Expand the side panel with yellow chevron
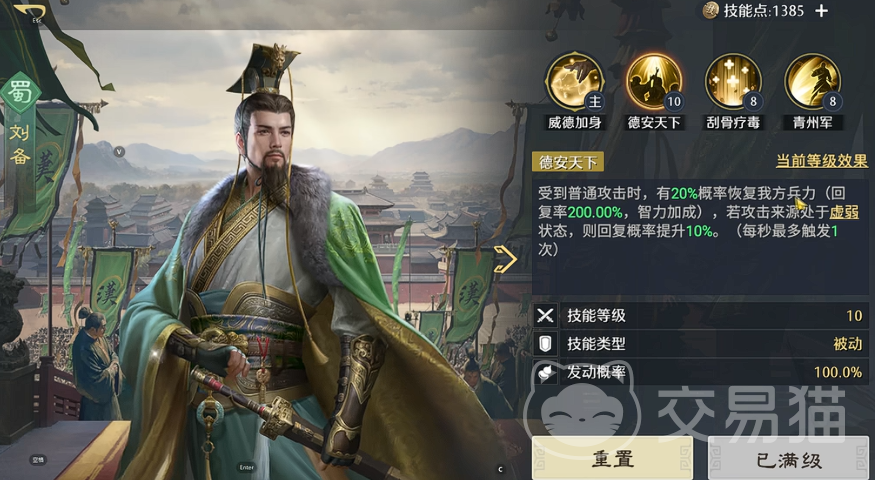Image resolution: width=875 pixels, height=480 pixels. (506, 258)
